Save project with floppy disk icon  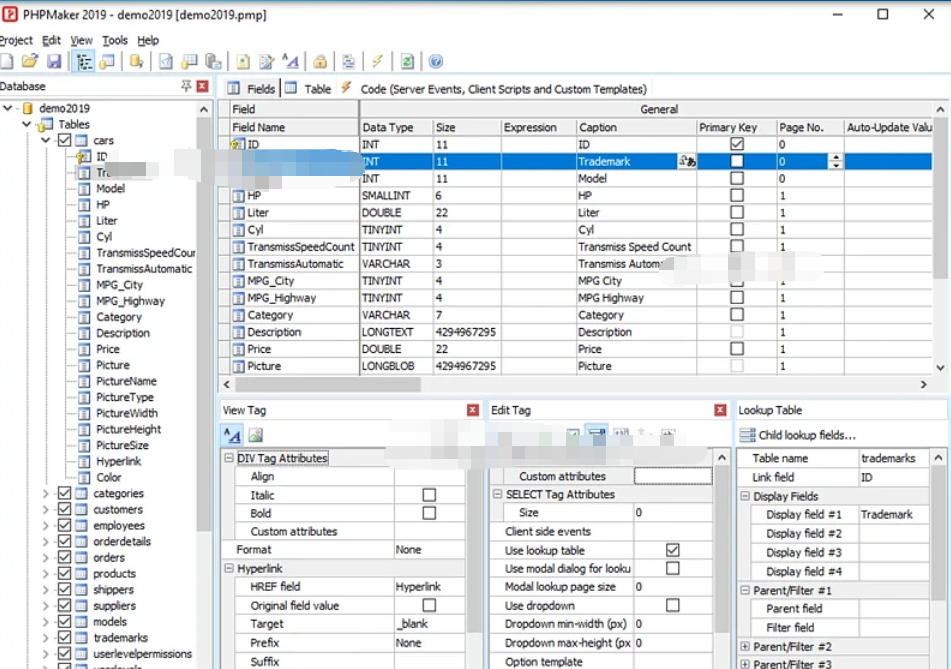(54, 61)
